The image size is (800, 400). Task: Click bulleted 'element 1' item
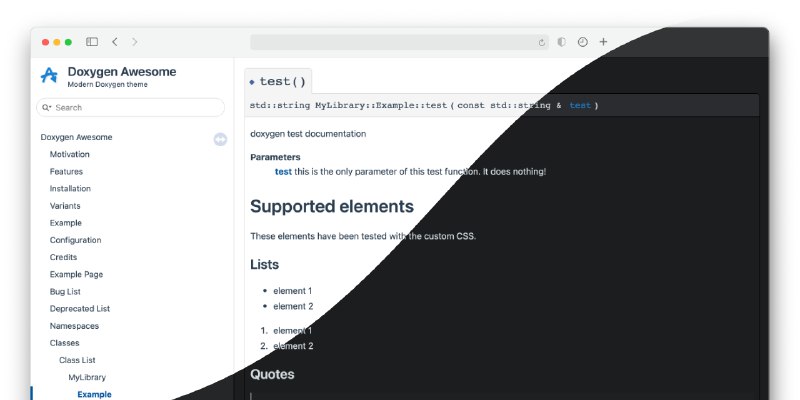pyautogui.click(x=293, y=291)
